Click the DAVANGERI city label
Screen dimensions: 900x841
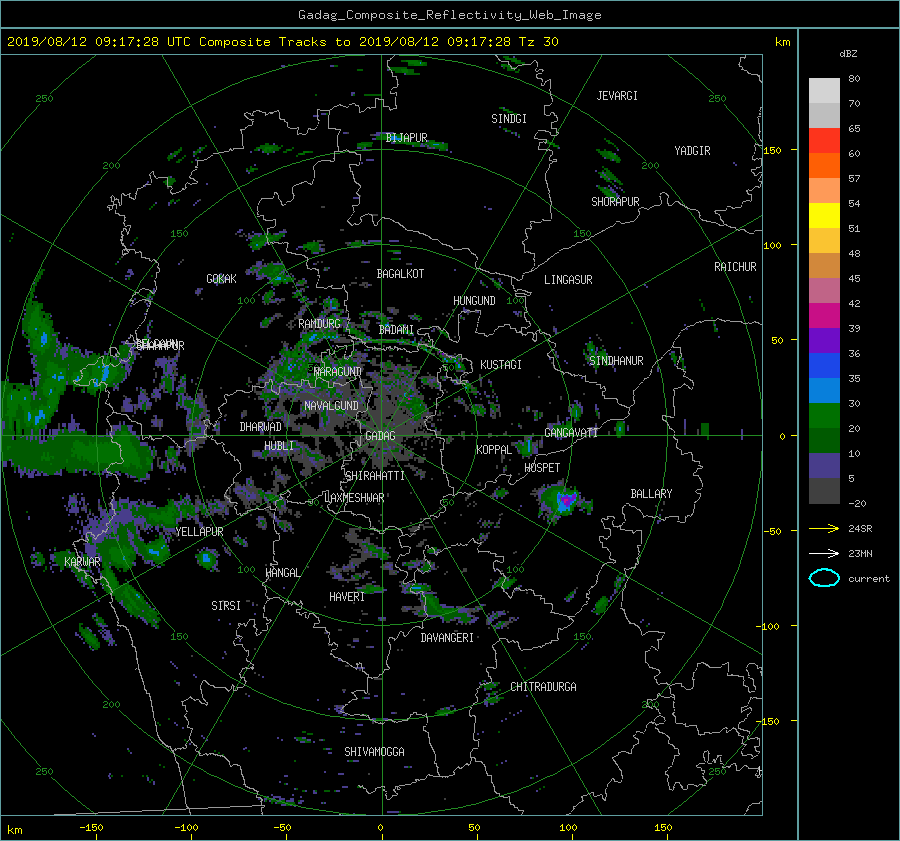[x=447, y=638]
